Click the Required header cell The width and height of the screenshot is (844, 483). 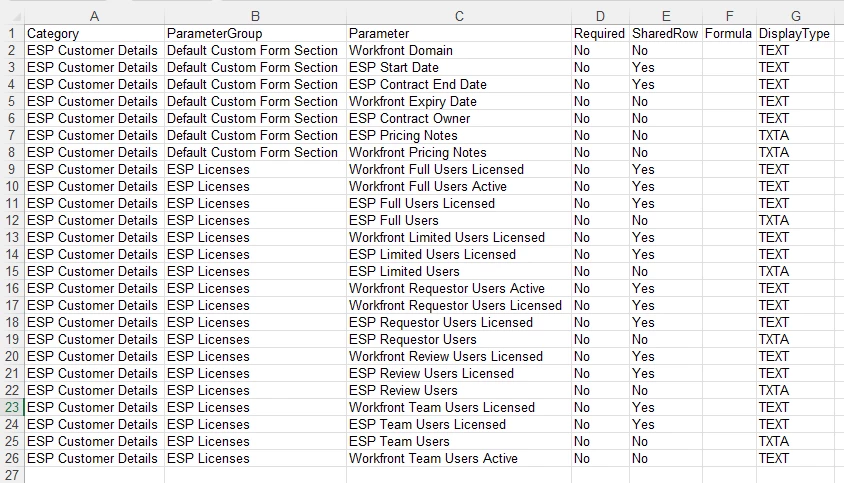point(600,33)
